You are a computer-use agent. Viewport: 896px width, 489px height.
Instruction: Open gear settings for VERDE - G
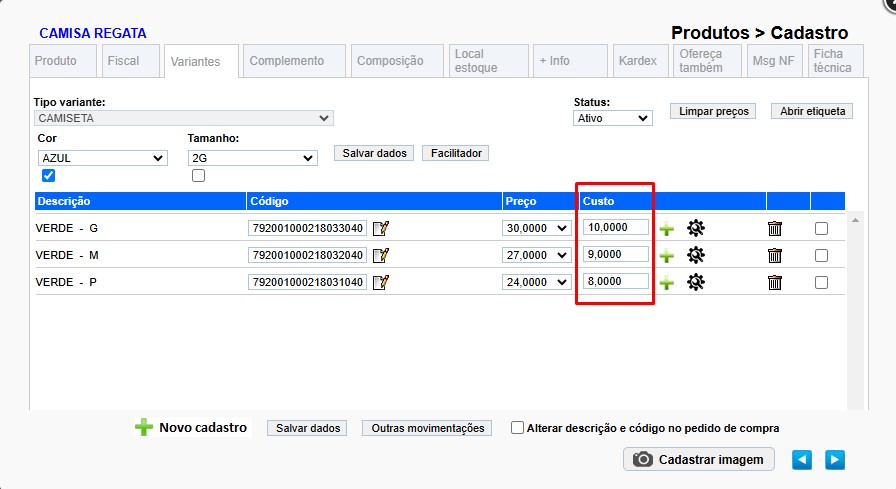point(695,228)
